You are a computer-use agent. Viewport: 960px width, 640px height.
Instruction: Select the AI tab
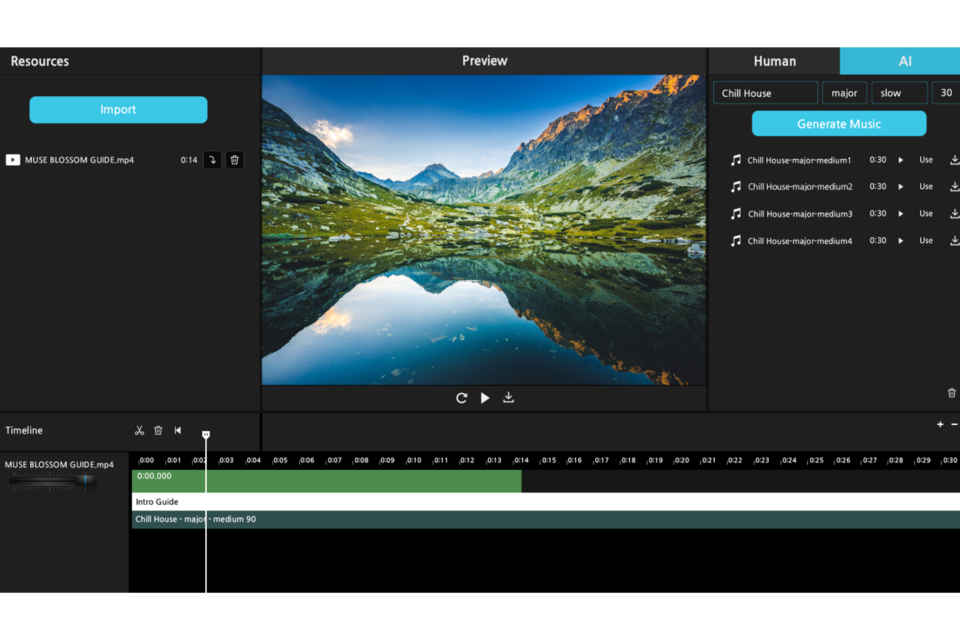click(x=904, y=61)
